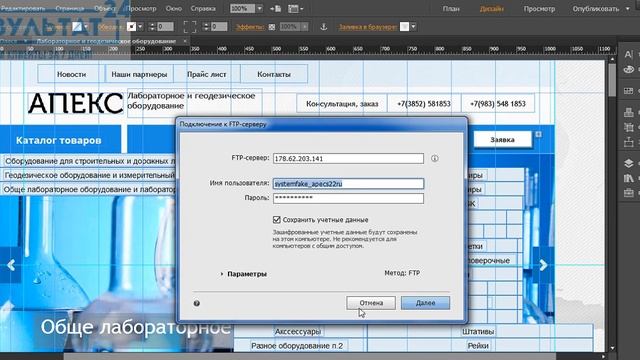Close the Лабораторное и геодезическое оборудование tab
The width and height of the screenshot is (640, 360).
[185, 41]
